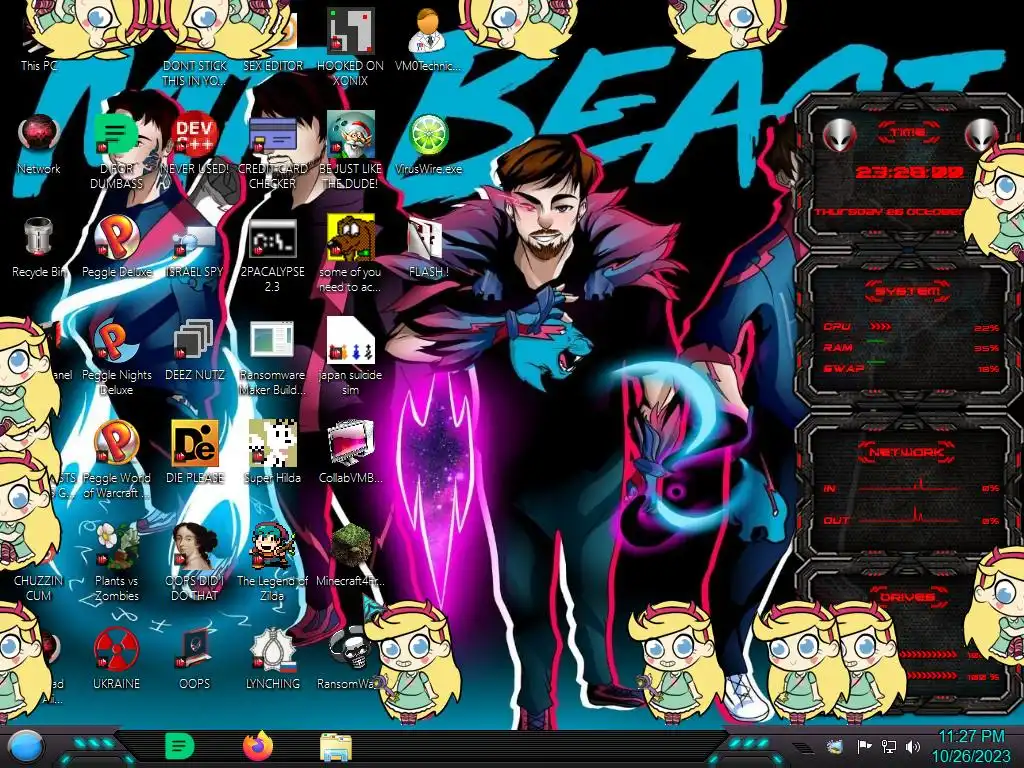Screen dimensions: 1024x768
Task: Click the NETWORK widget header
Action: click(x=908, y=452)
